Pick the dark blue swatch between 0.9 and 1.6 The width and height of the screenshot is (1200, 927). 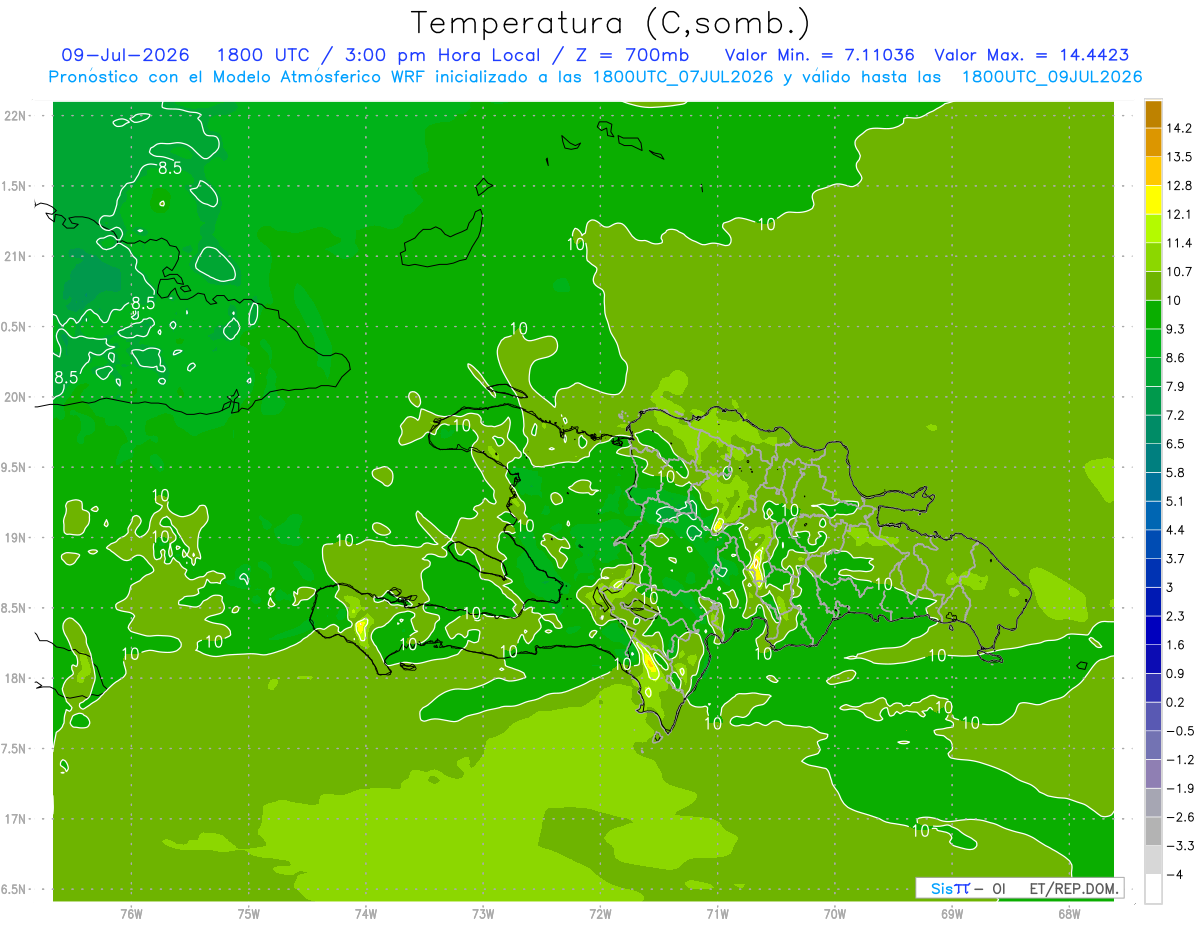tap(1153, 659)
